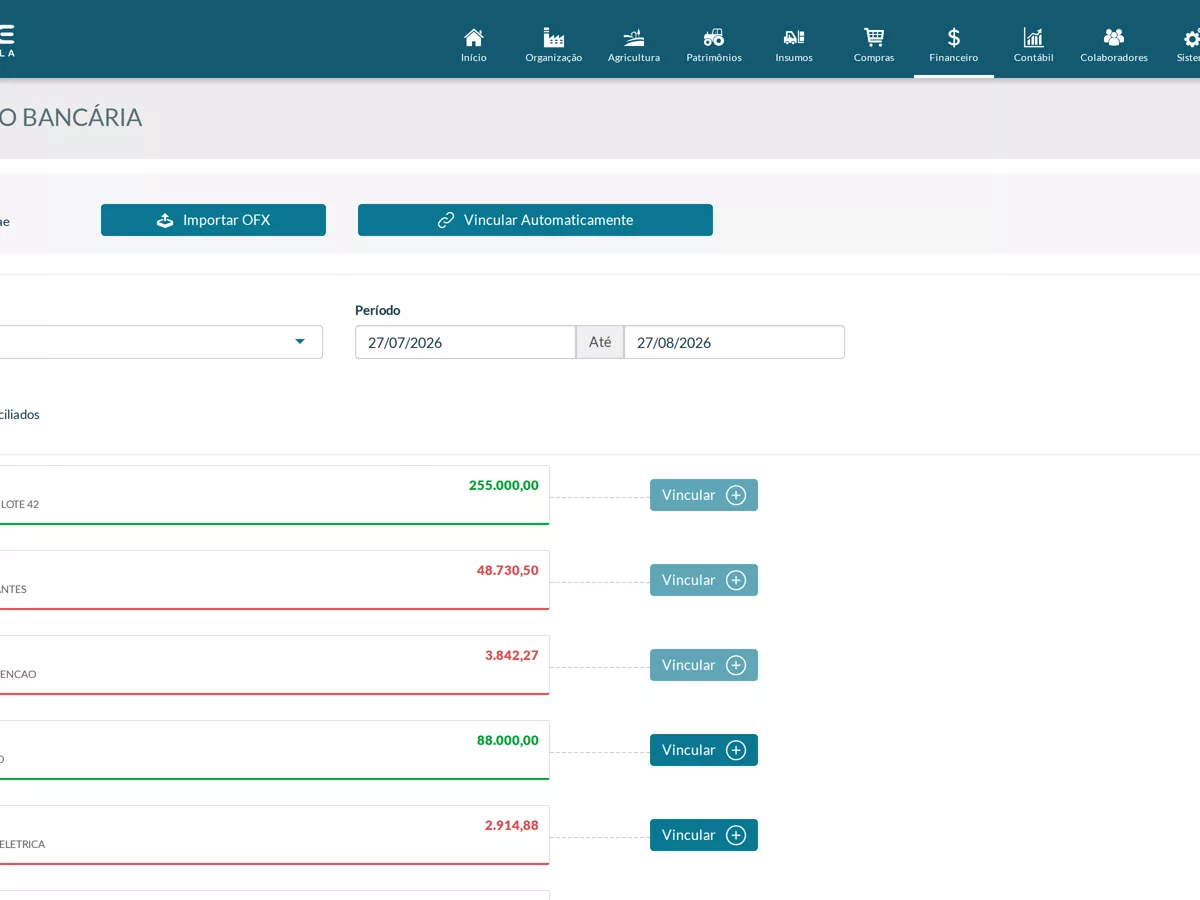The height and width of the screenshot is (900, 1200).
Task: Select the 3.842,27 debit amount
Action: 512,655
